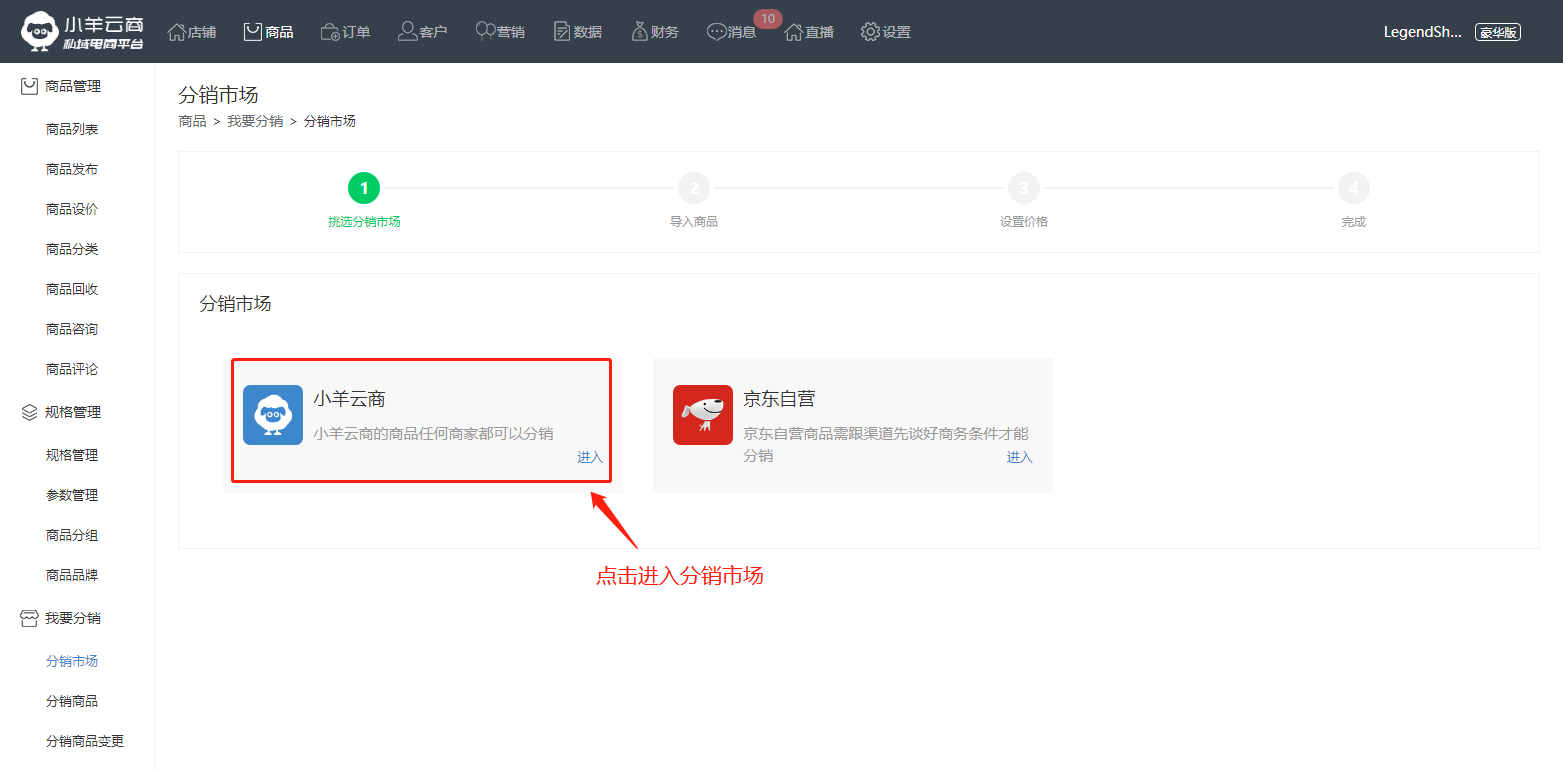The width and height of the screenshot is (1563, 771).
Task: Collapse the 商品管理 sidebar group
Action: pos(72,87)
